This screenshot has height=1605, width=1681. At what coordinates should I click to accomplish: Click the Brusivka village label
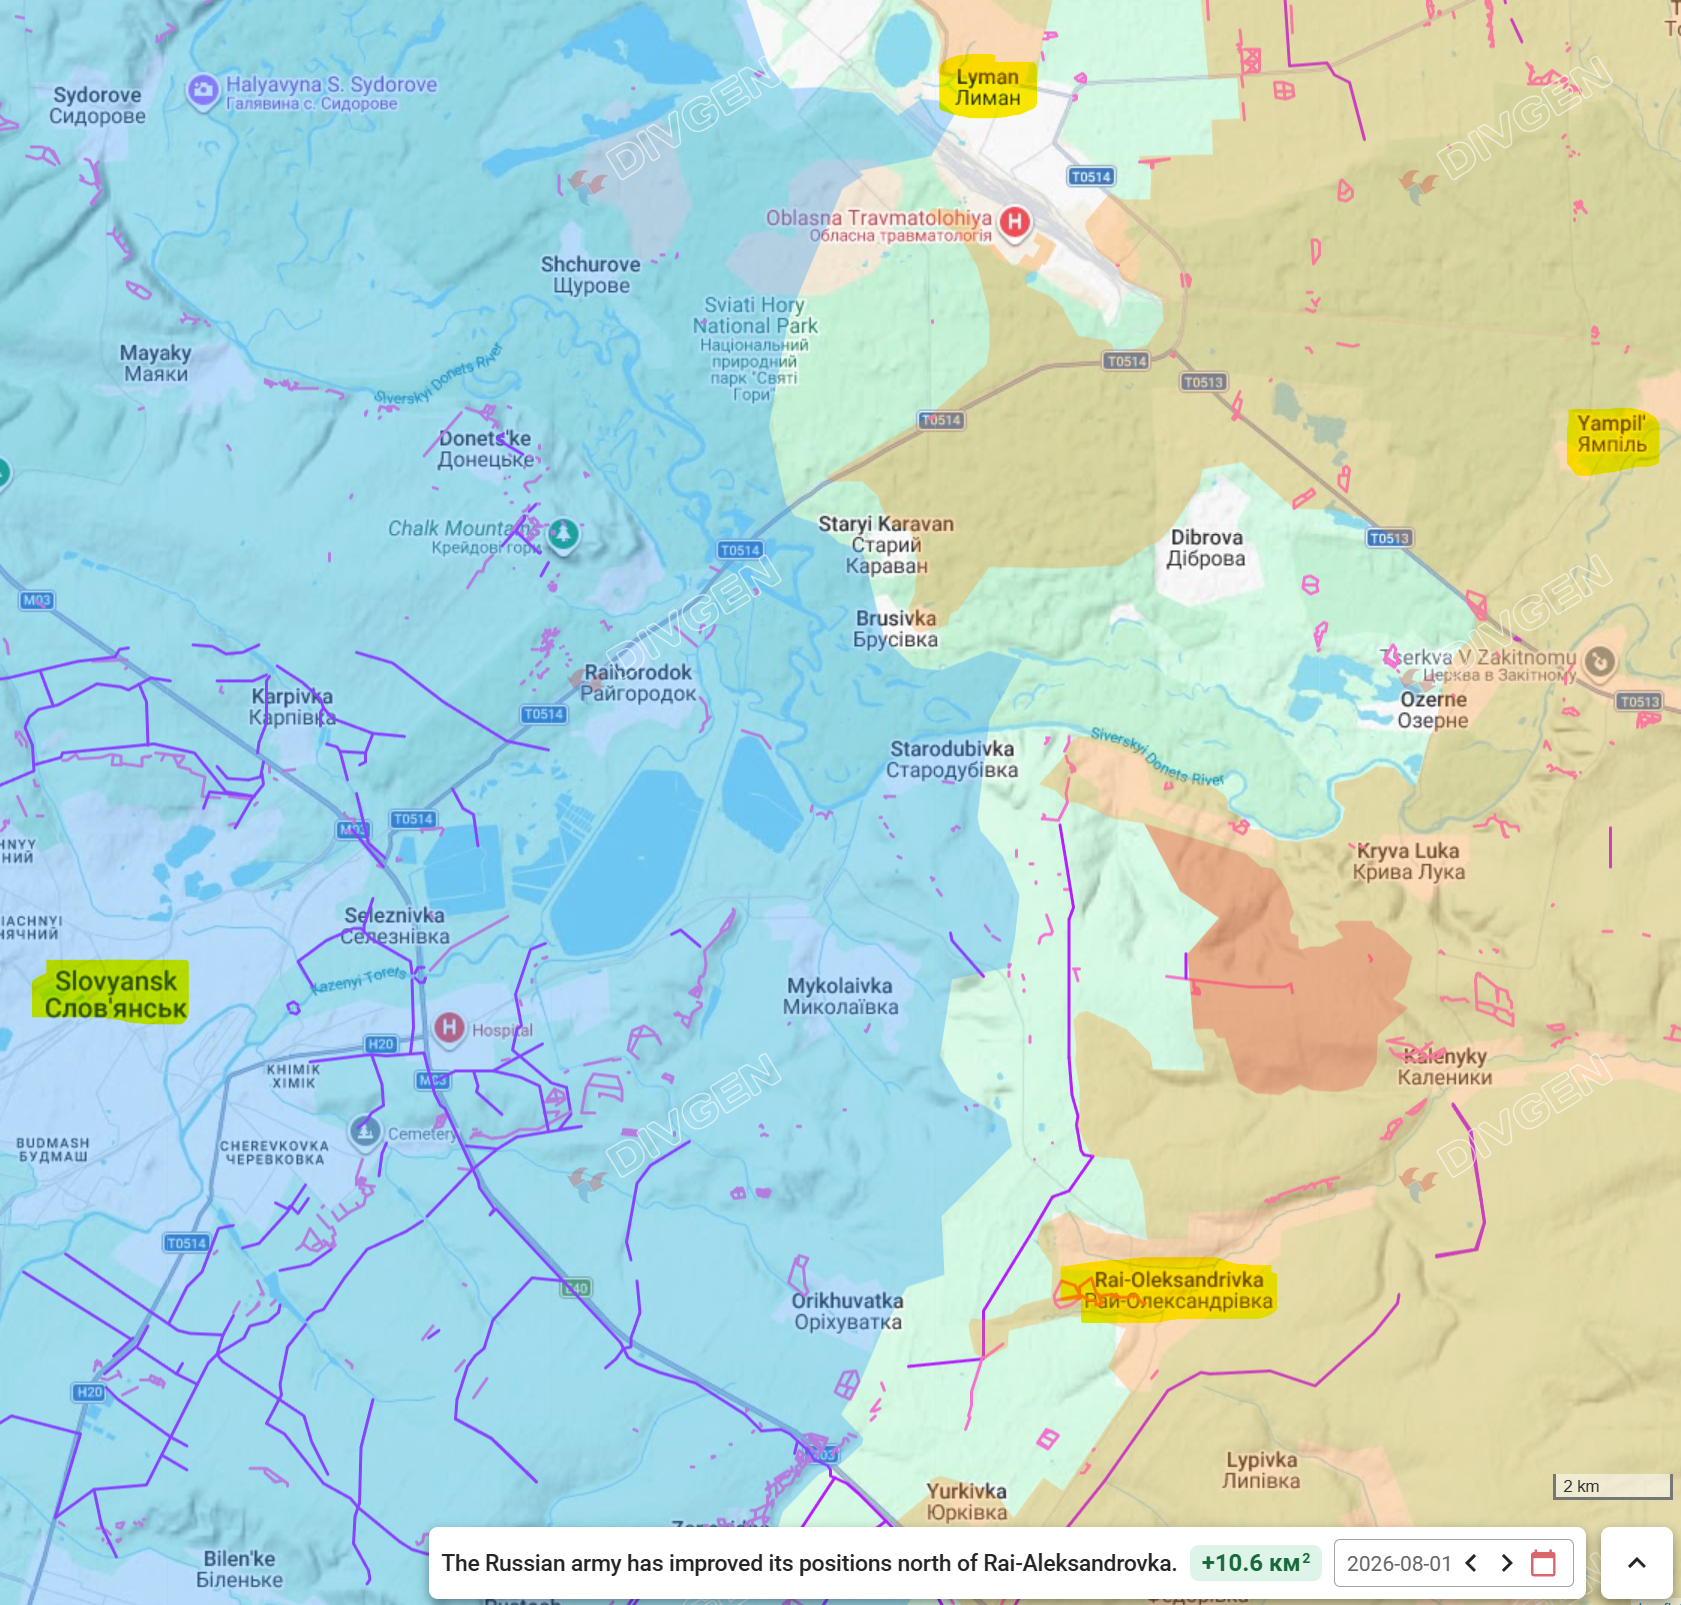coord(896,629)
